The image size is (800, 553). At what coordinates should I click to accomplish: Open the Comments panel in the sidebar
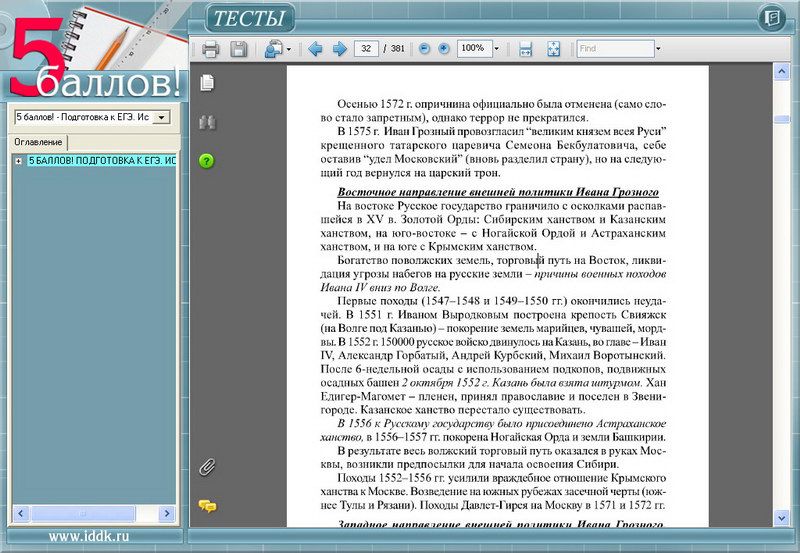tap(207, 506)
